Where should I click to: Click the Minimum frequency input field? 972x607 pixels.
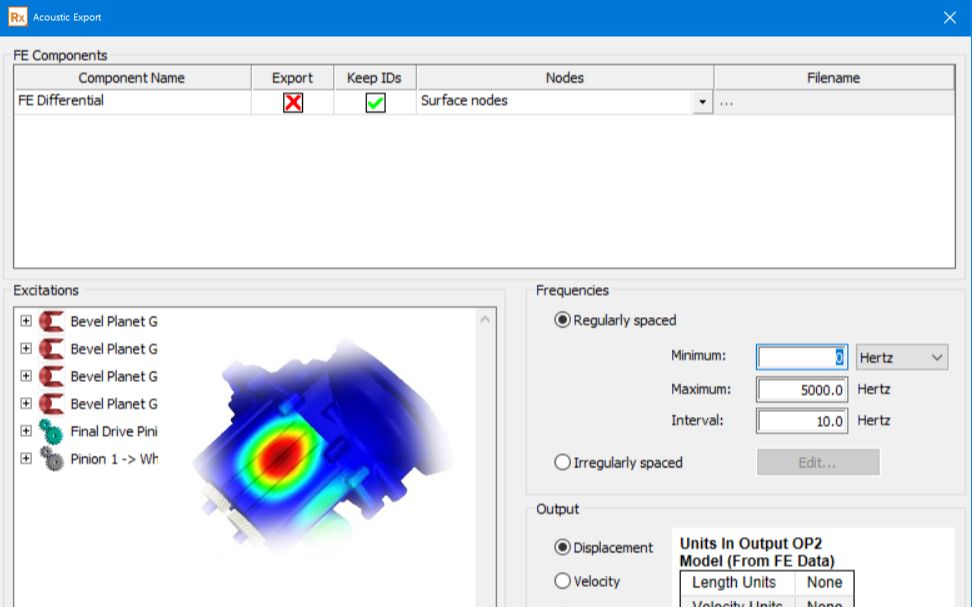point(802,358)
